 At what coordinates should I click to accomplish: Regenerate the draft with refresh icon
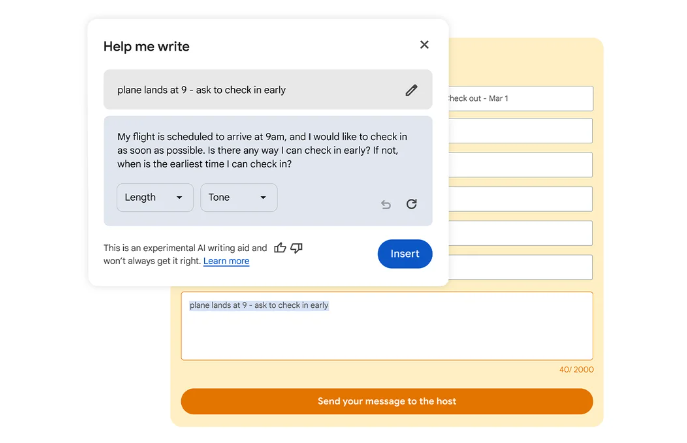point(411,204)
